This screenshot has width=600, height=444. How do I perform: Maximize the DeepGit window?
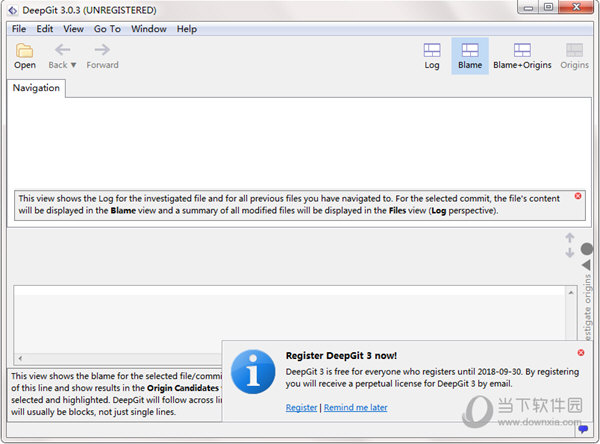click(x=548, y=7)
